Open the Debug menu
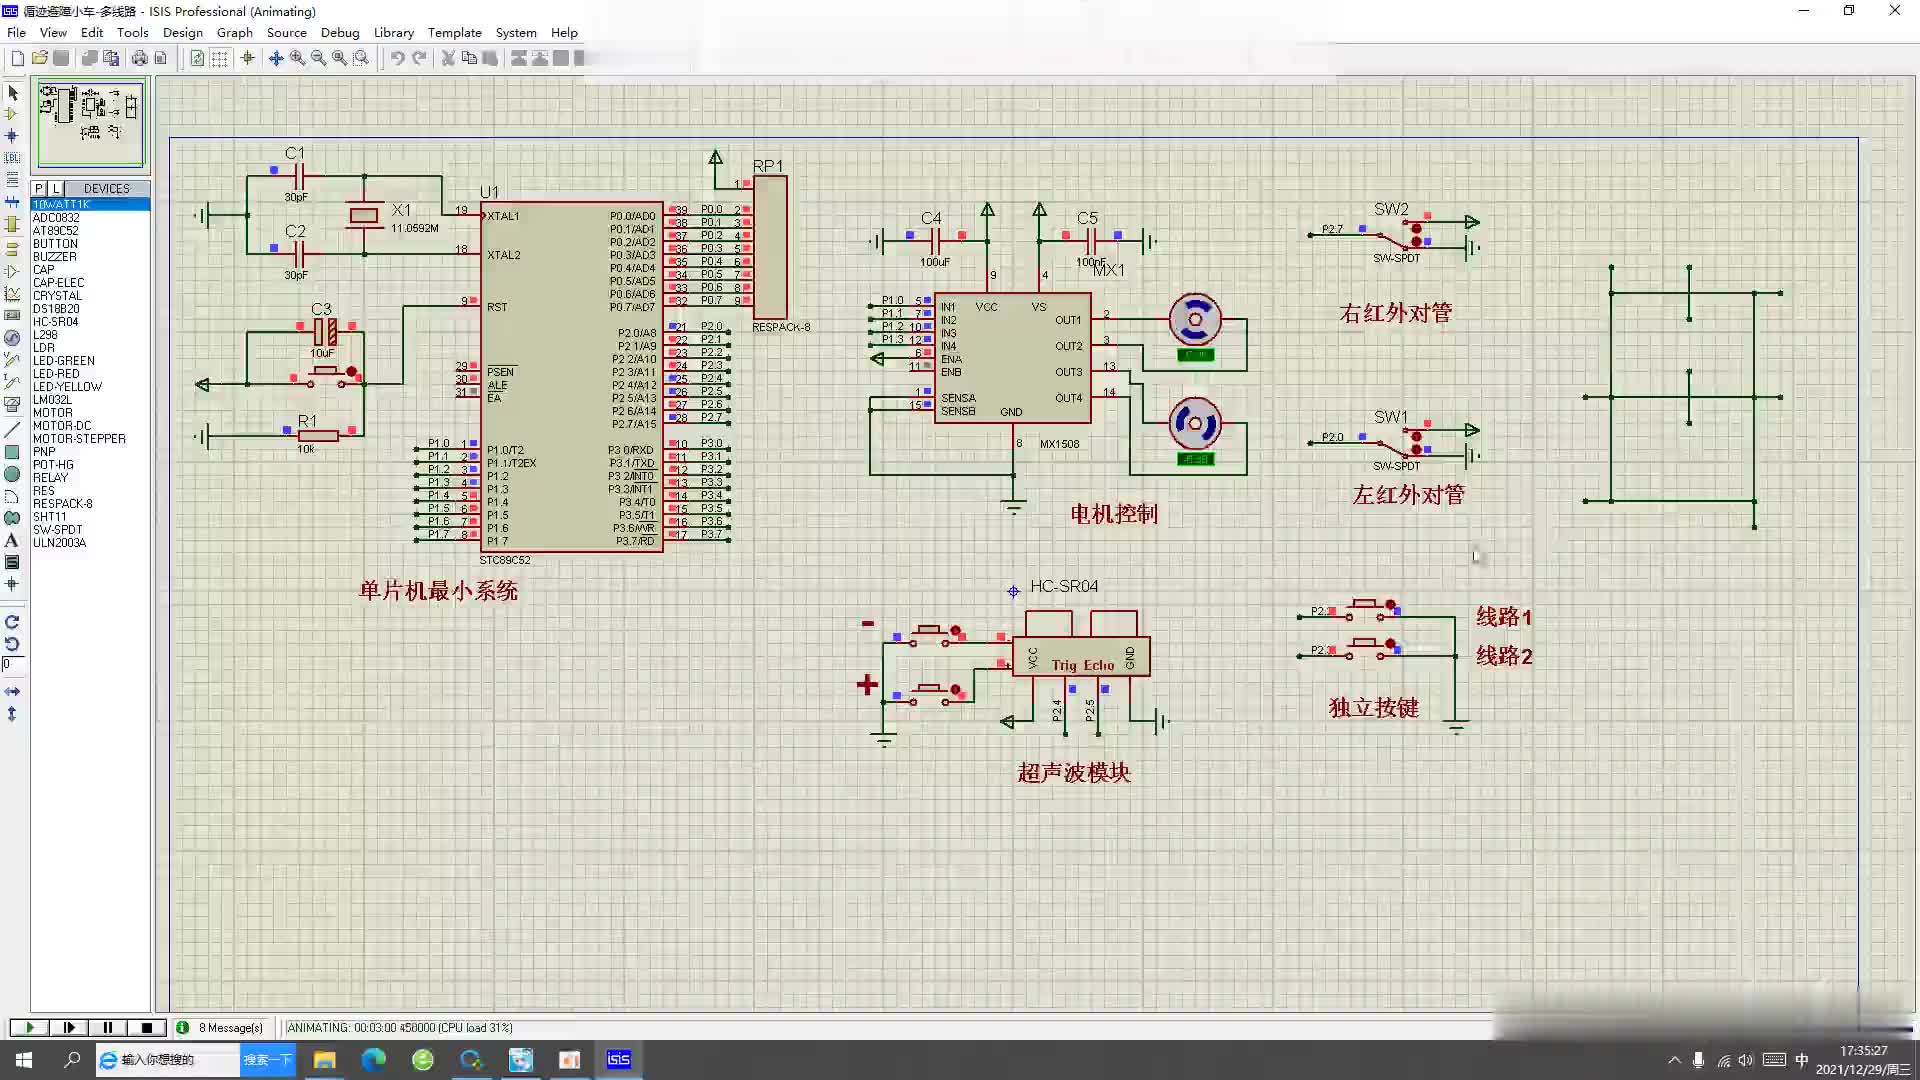1920x1080 pixels. 340,32
